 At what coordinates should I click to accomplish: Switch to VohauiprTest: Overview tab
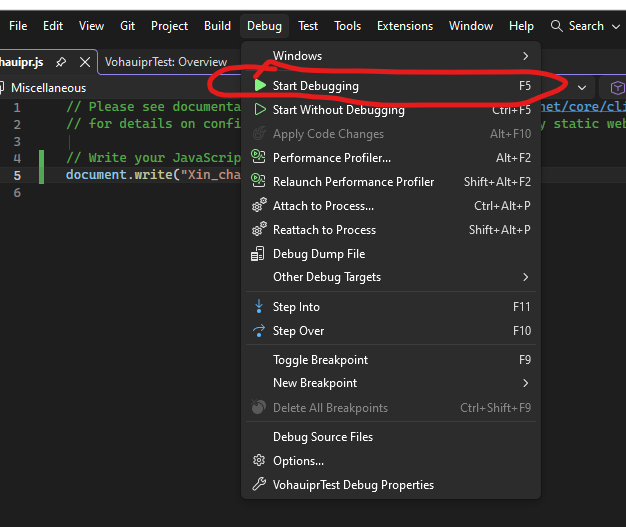point(166,62)
